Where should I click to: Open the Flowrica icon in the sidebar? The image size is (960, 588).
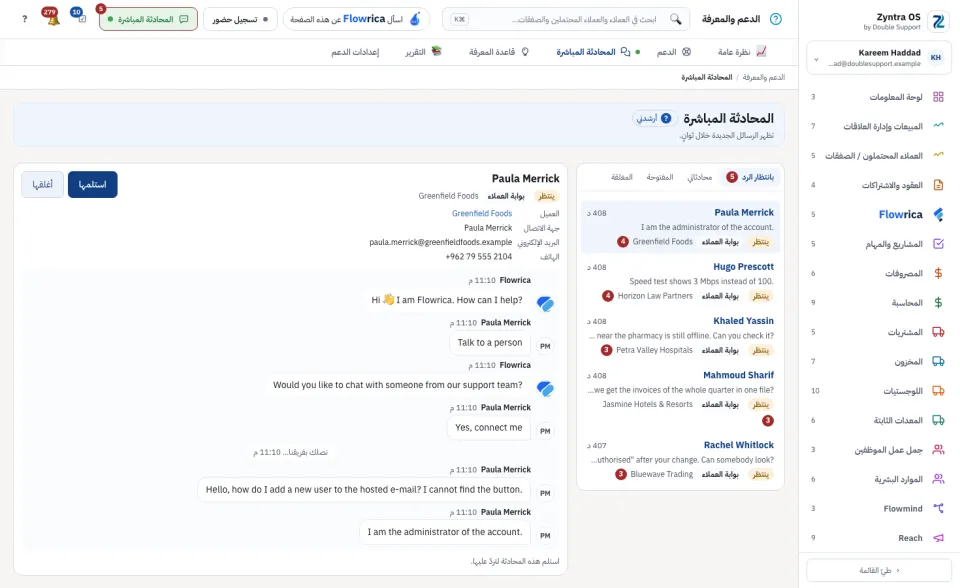938,214
